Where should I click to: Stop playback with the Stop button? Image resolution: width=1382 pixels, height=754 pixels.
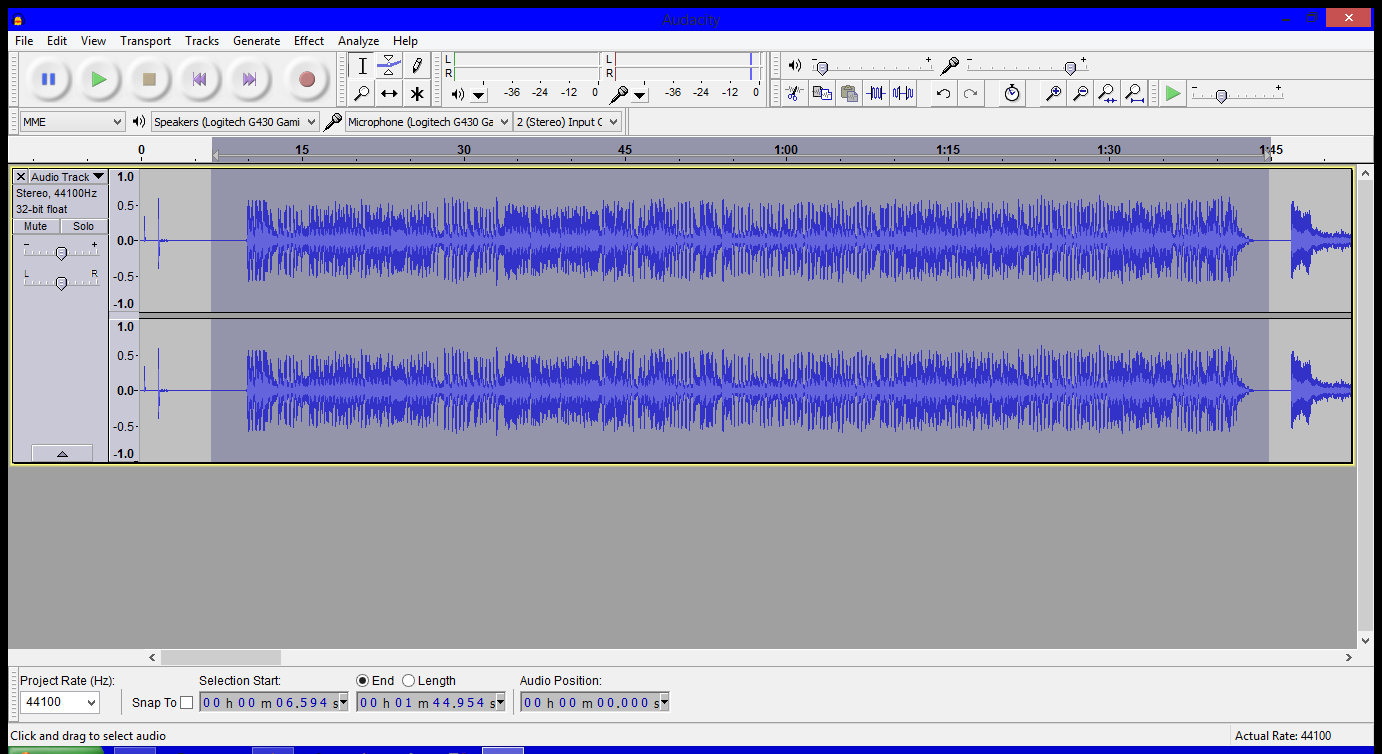point(149,79)
